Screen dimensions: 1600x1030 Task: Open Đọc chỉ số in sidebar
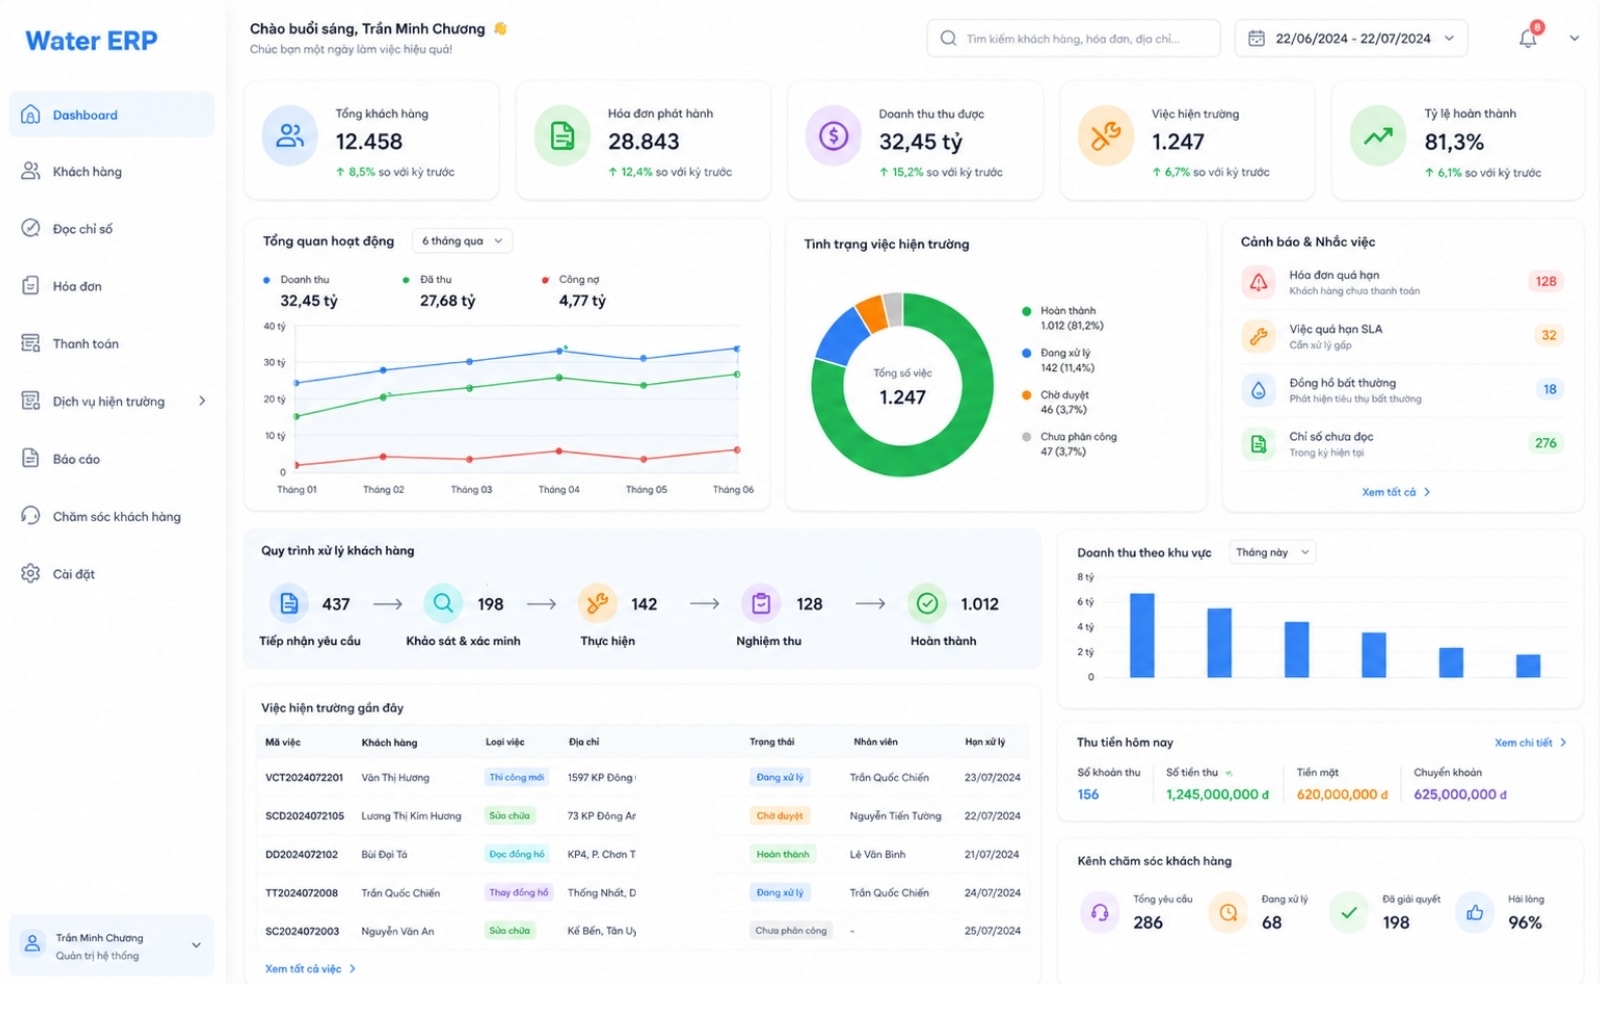112,229
